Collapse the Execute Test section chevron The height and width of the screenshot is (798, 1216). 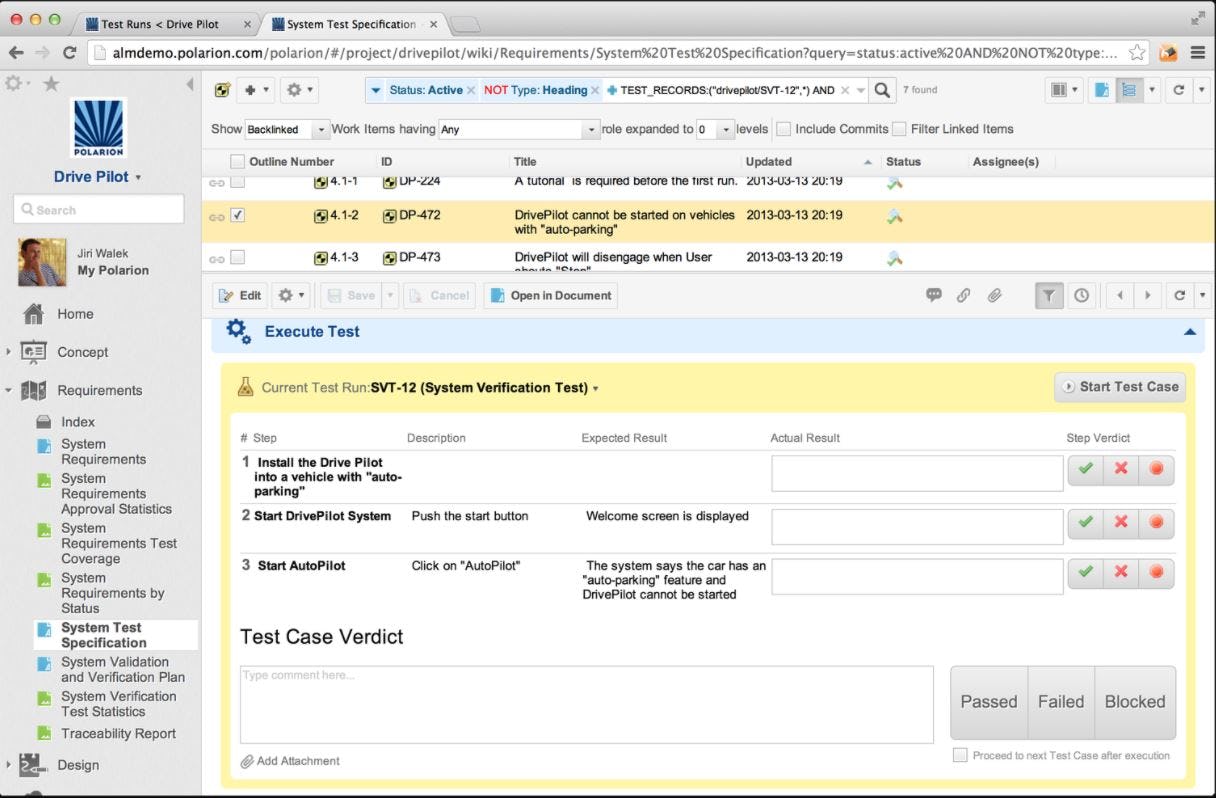1189,331
